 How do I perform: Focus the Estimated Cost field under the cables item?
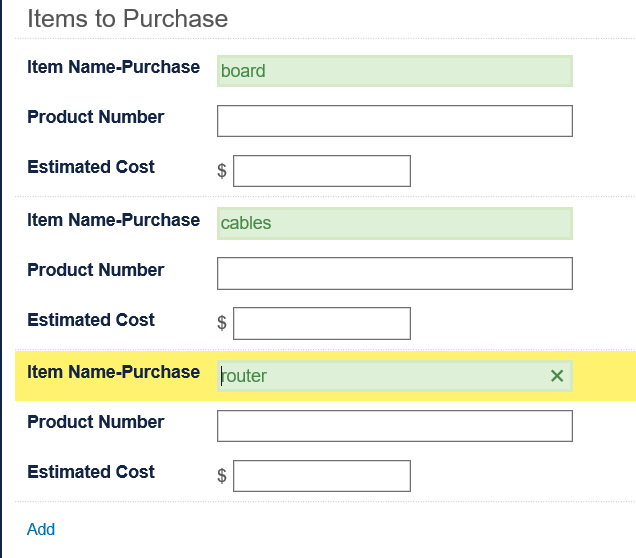321,323
